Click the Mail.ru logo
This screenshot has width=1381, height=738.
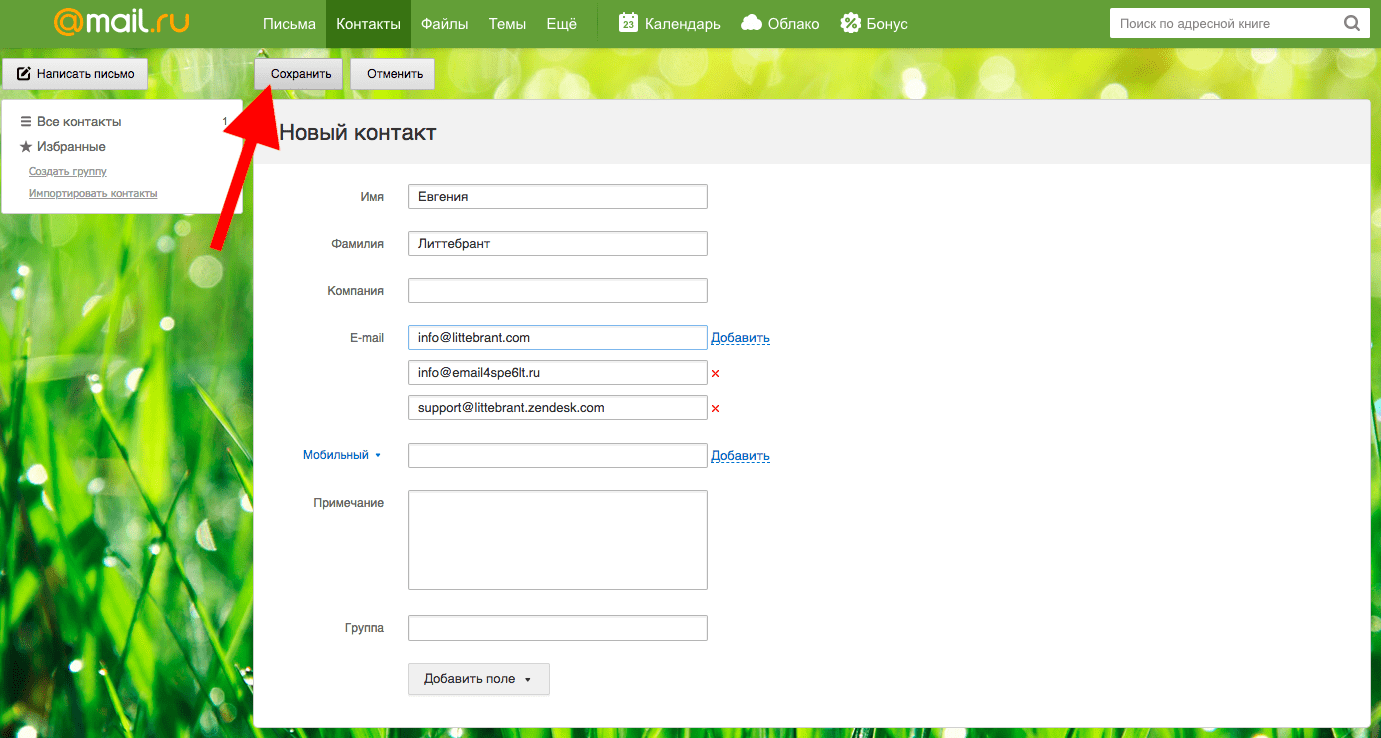pos(121,23)
